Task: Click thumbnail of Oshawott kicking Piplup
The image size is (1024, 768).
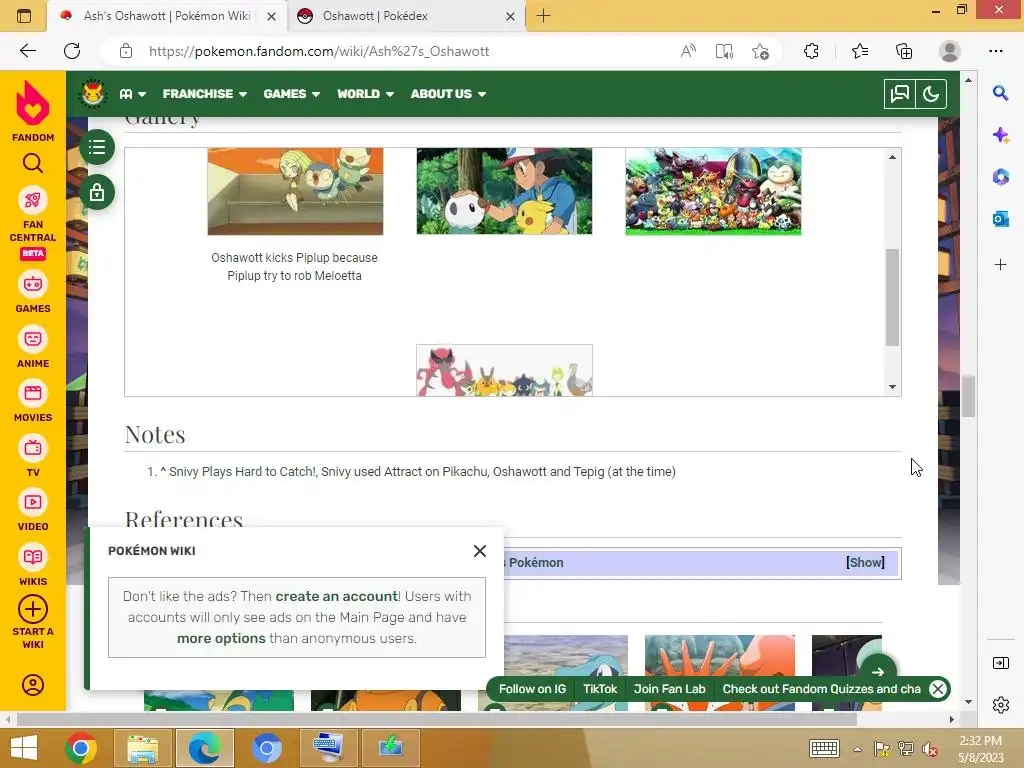Action: (295, 191)
